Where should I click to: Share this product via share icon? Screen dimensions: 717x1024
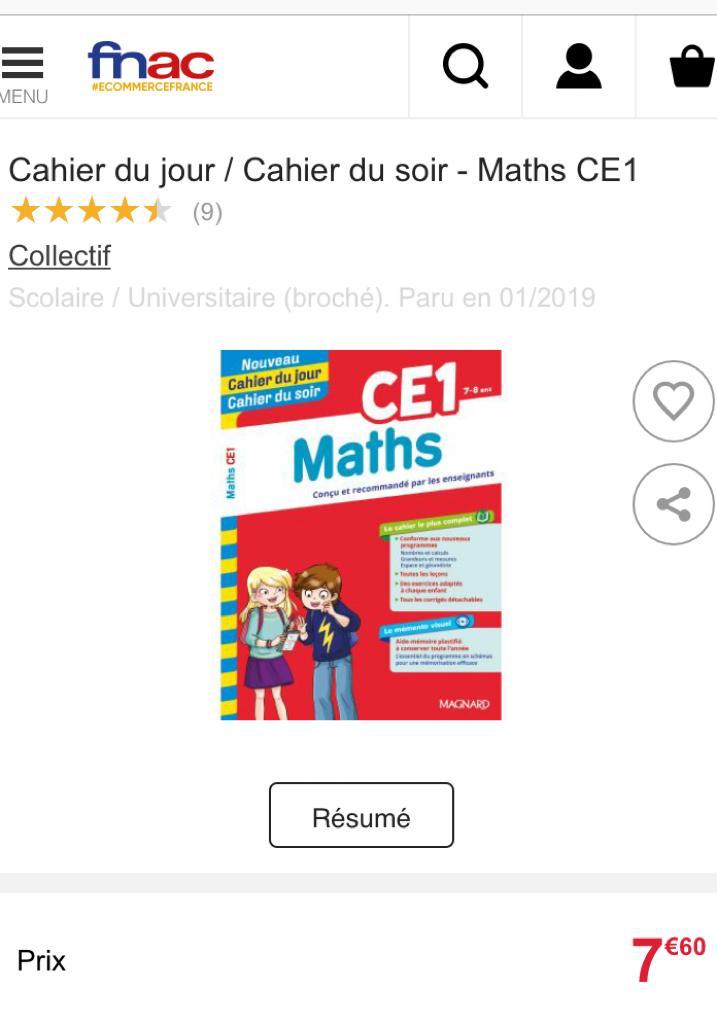[x=673, y=504]
